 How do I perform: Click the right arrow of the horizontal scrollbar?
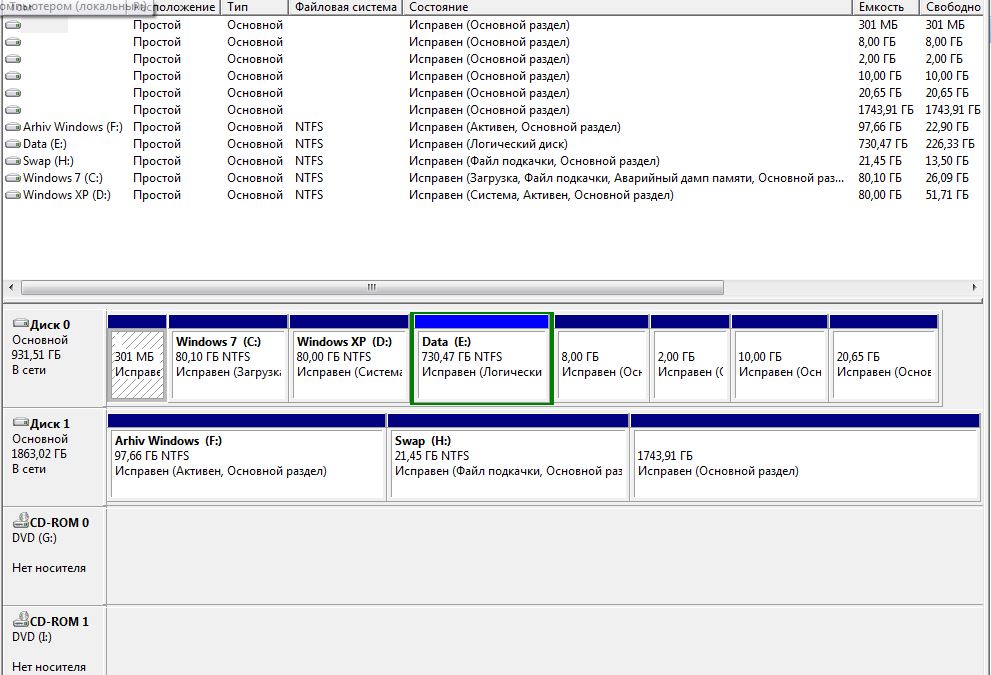click(x=974, y=288)
